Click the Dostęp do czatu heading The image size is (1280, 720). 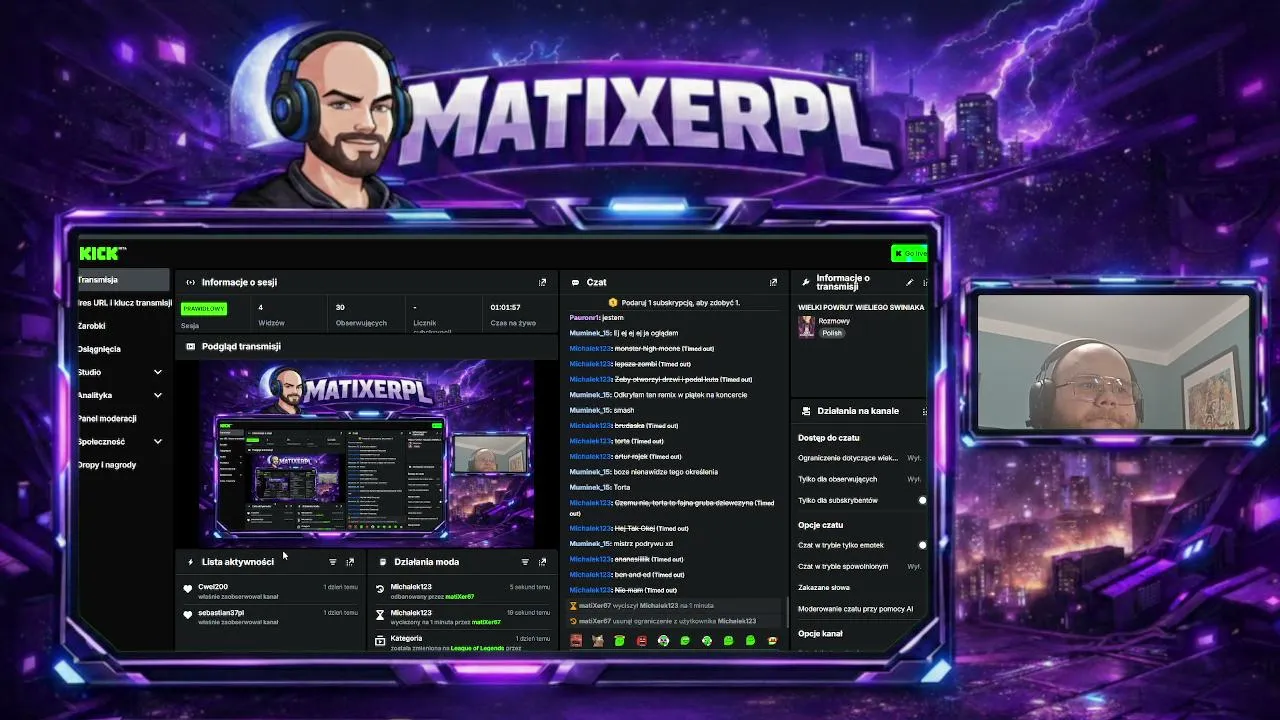[x=828, y=438]
